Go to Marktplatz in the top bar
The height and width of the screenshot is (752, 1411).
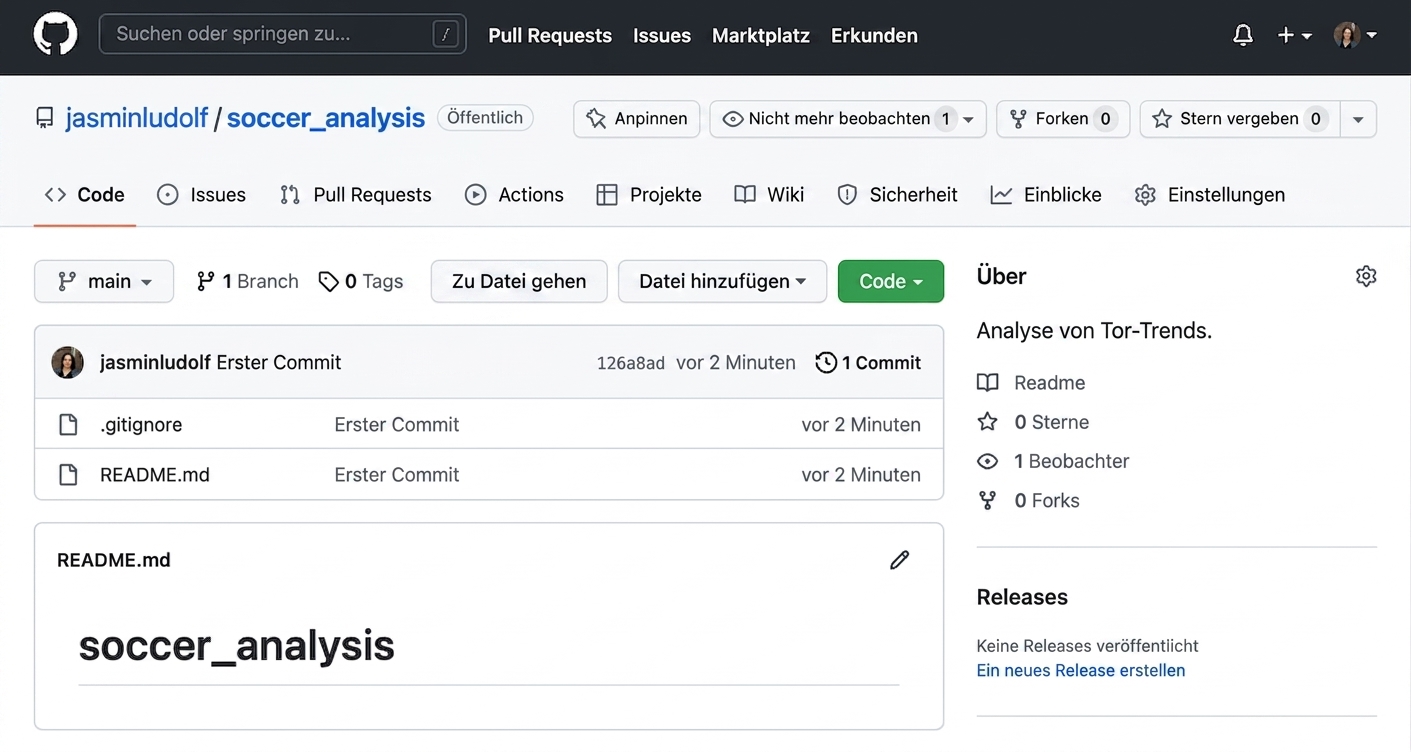(x=761, y=35)
